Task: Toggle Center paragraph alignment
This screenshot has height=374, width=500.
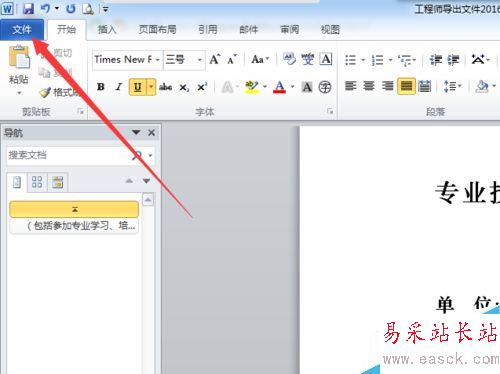Action: (369, 86)
